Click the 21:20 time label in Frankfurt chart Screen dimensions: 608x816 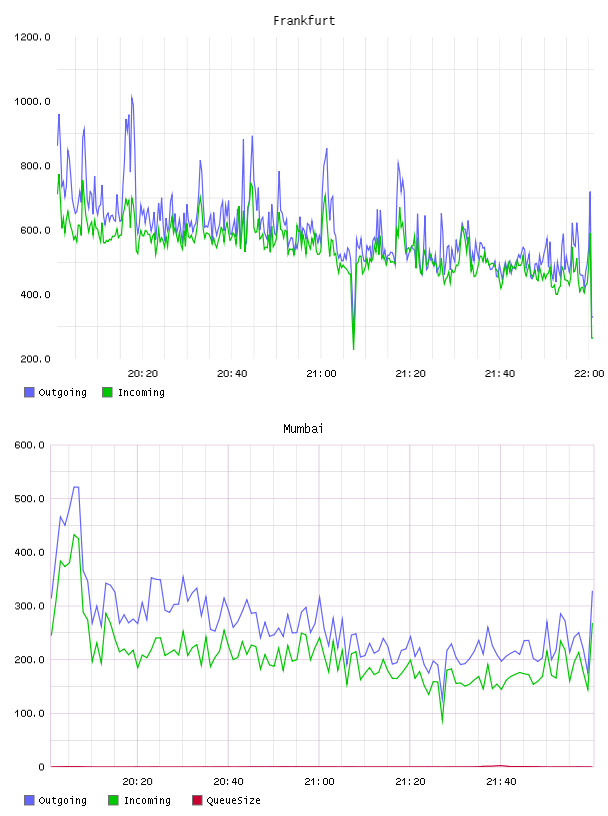(x=410, y=374)
